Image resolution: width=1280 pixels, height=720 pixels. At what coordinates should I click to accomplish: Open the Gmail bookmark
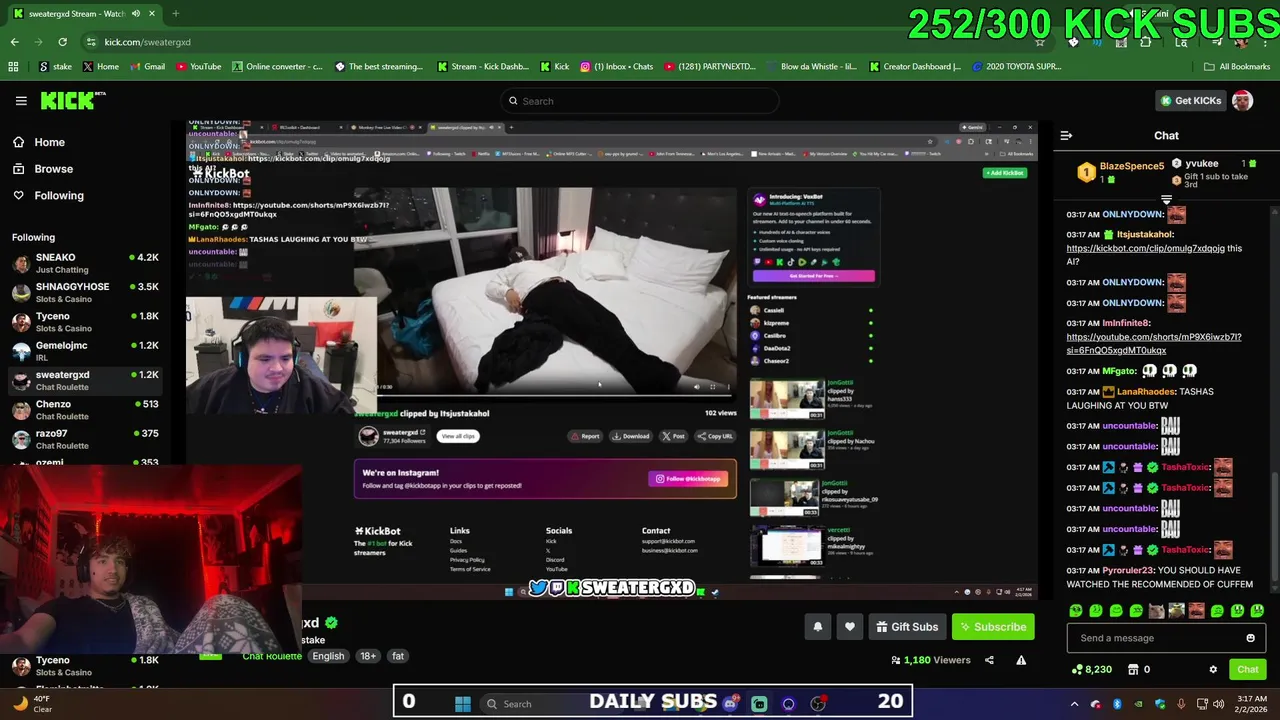pos(146,67)
